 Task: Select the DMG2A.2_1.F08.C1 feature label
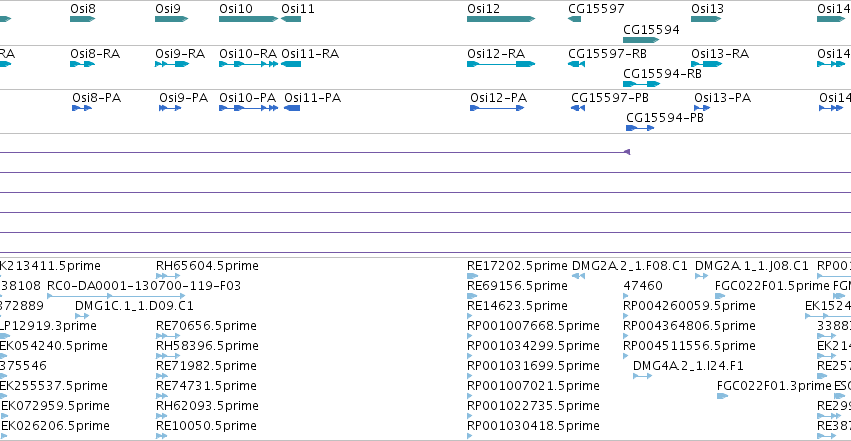(630, 266)
